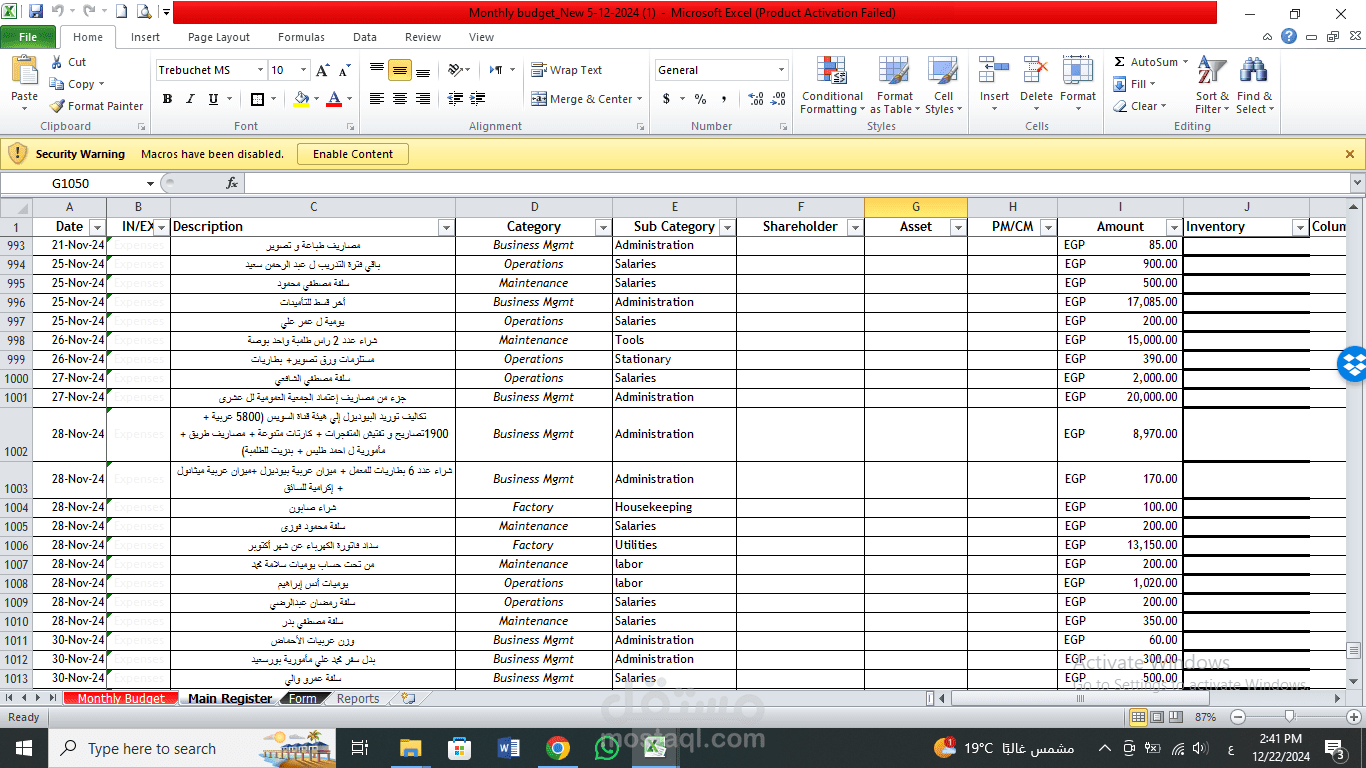The width and height of the screenshot is (1366, 768).
Task: Switch to Page Layout view in status bar
Action: (x=1159, y=717)
